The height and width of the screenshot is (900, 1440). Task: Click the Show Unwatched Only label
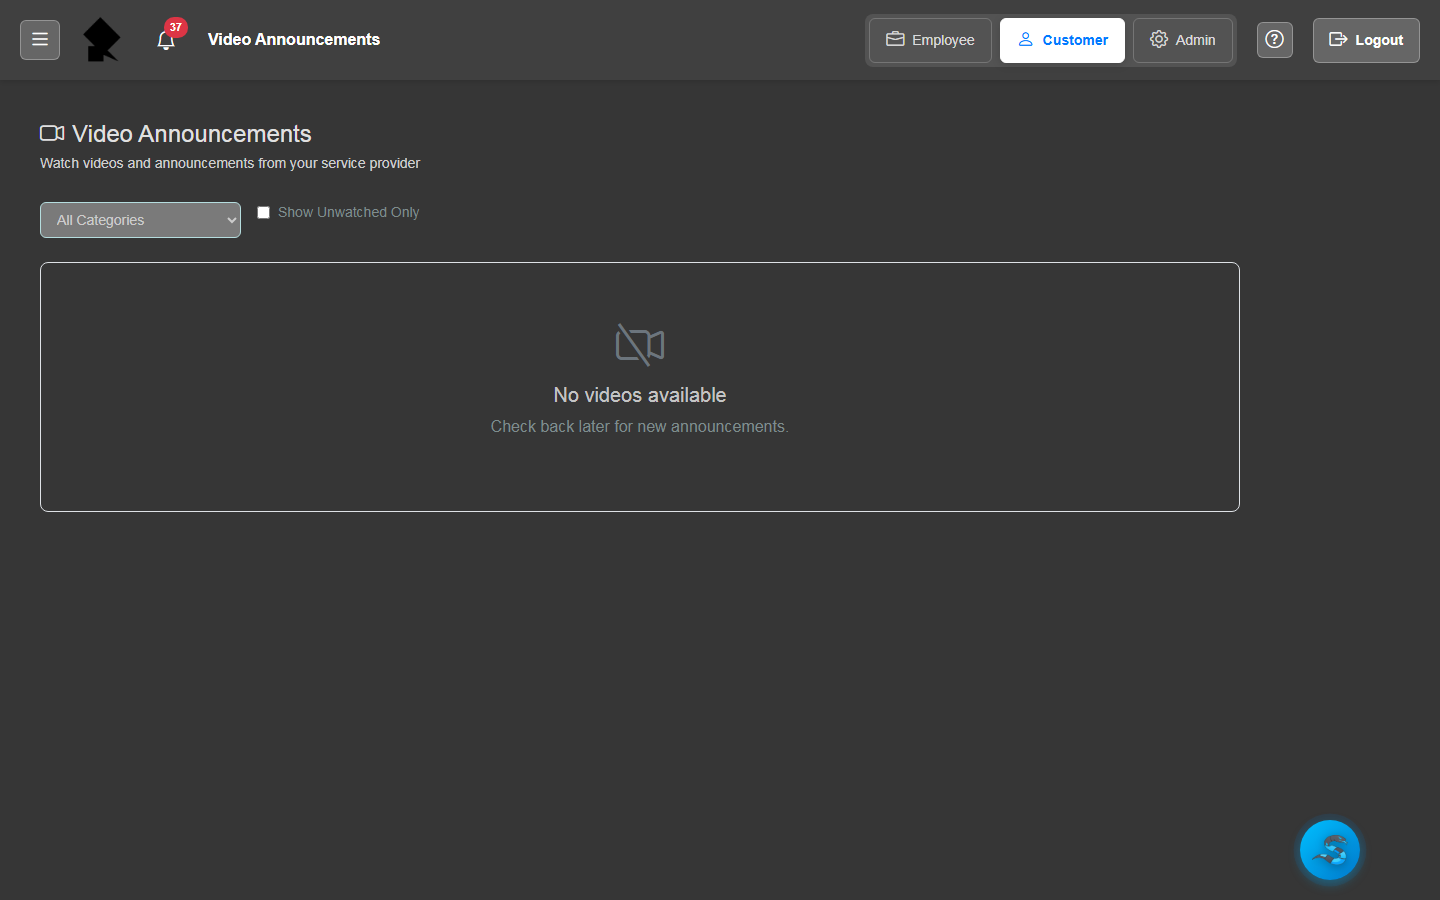[x=348, y=212]
